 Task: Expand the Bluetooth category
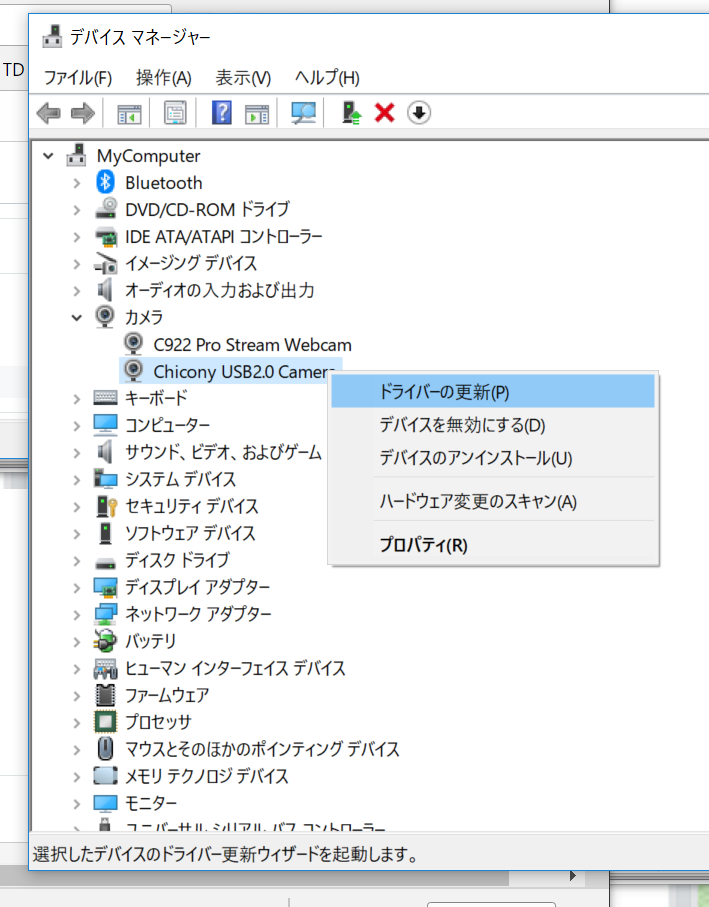[x=77, y=183]
